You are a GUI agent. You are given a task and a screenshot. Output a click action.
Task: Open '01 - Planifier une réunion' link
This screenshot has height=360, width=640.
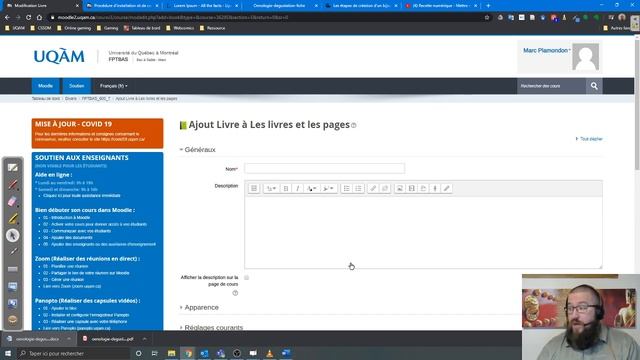coord(65,266)
